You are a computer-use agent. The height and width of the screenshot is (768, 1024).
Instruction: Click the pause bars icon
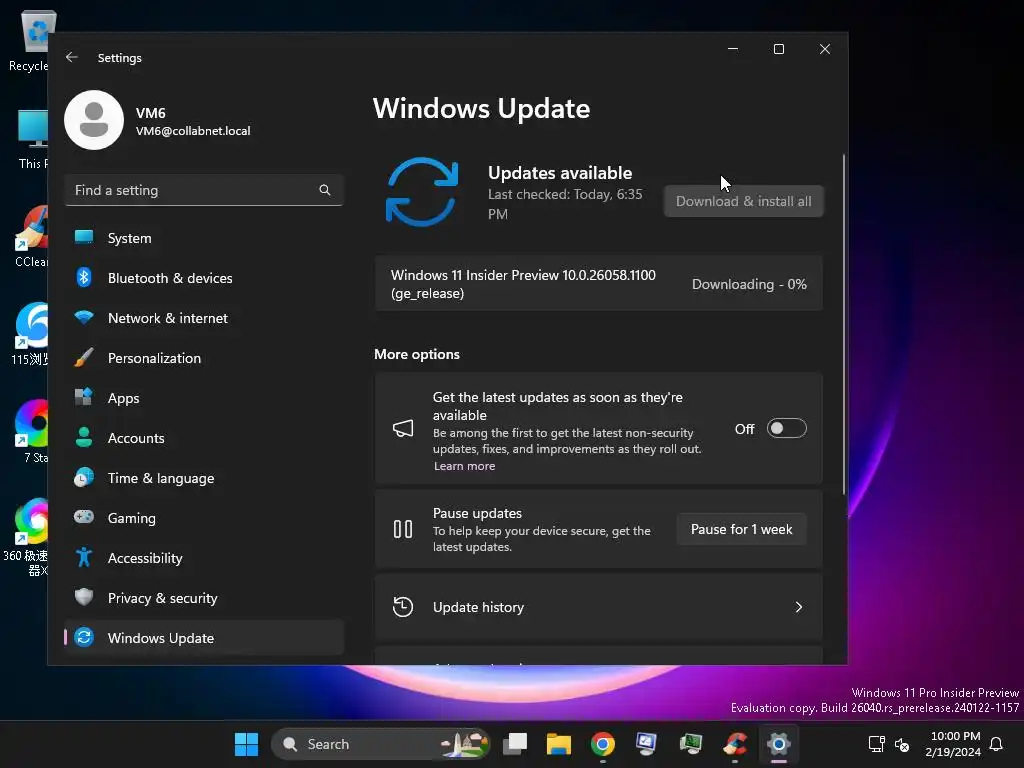coord(403,529)
